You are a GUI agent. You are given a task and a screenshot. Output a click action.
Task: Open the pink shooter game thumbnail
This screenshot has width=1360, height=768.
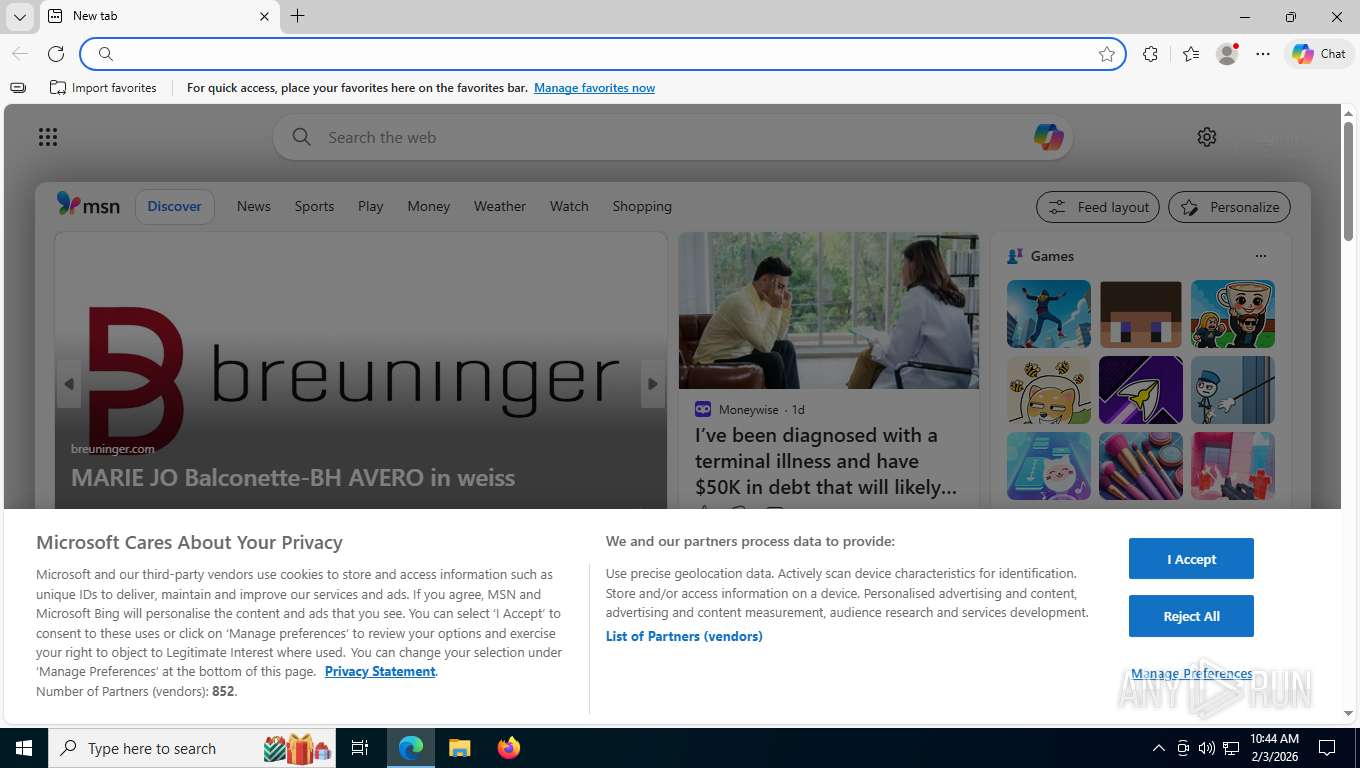pos(1233,466)
